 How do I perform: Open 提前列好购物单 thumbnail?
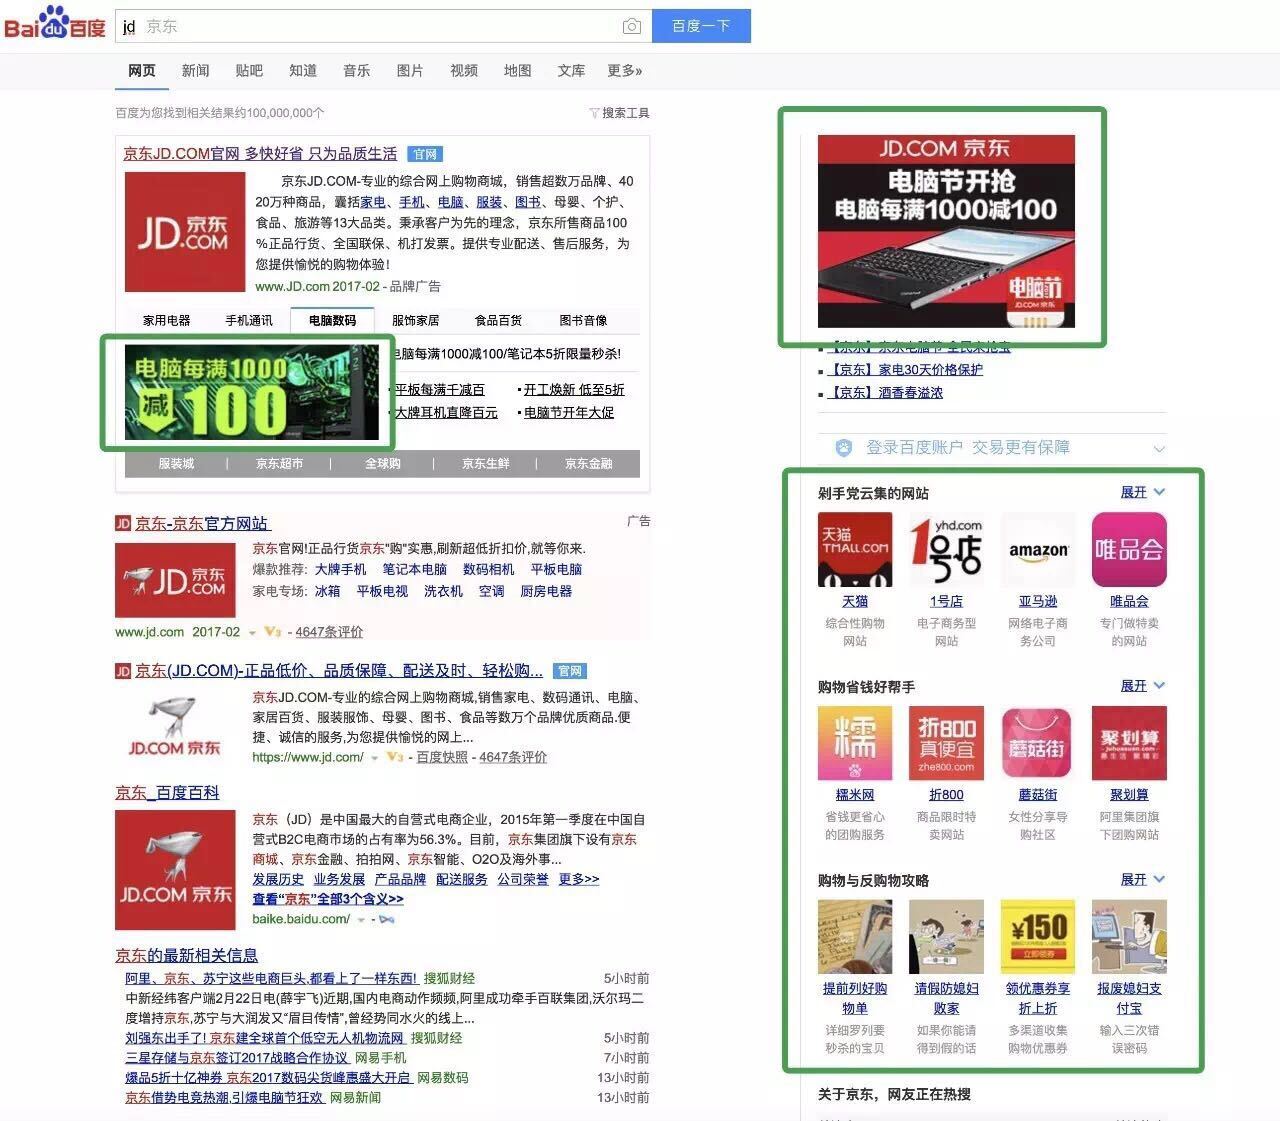[855, 936]
